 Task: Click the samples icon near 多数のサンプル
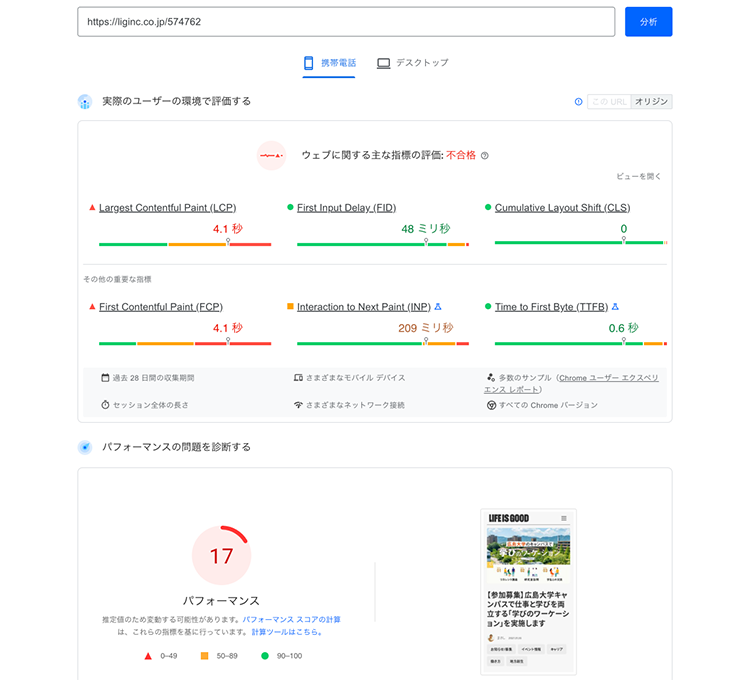click(x=491, y=377)
